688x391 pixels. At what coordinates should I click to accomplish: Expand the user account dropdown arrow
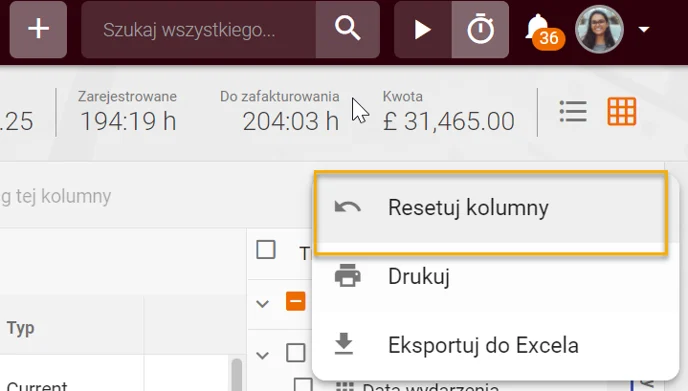[644, 29]
